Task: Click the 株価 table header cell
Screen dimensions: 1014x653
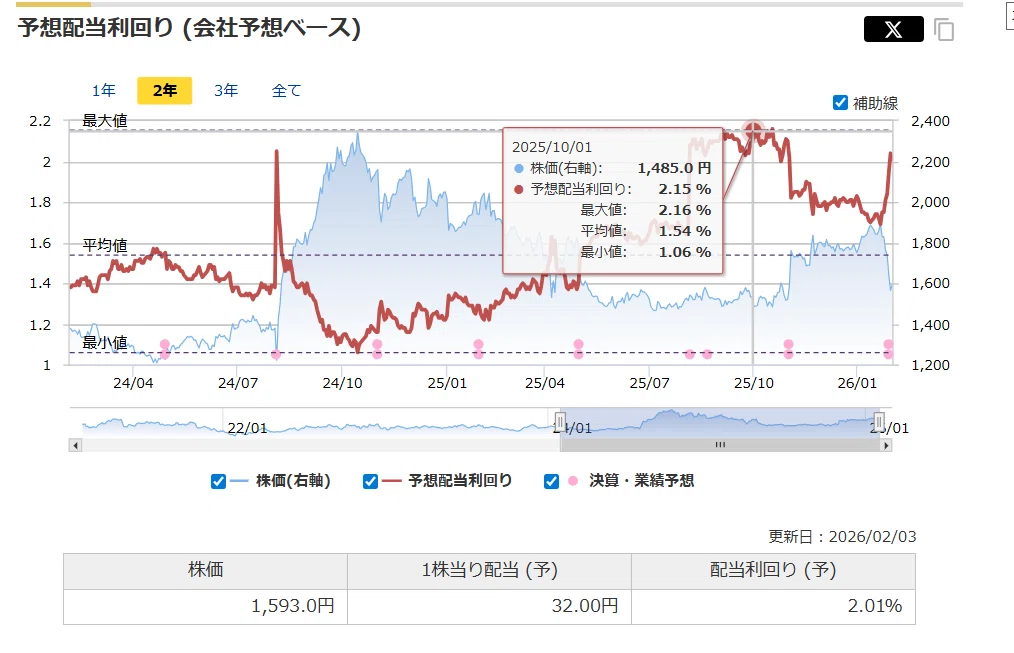Action: (206, 571)
